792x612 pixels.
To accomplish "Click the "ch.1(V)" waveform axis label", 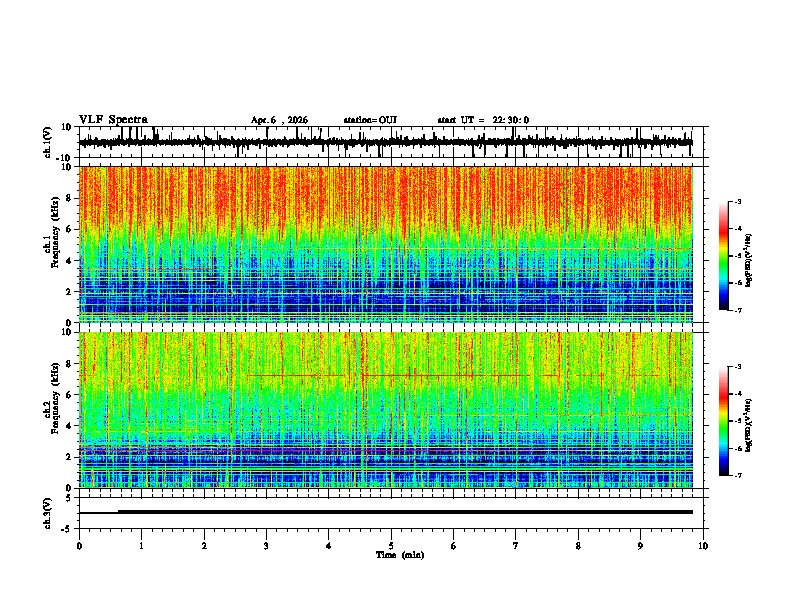I will 48,142.
